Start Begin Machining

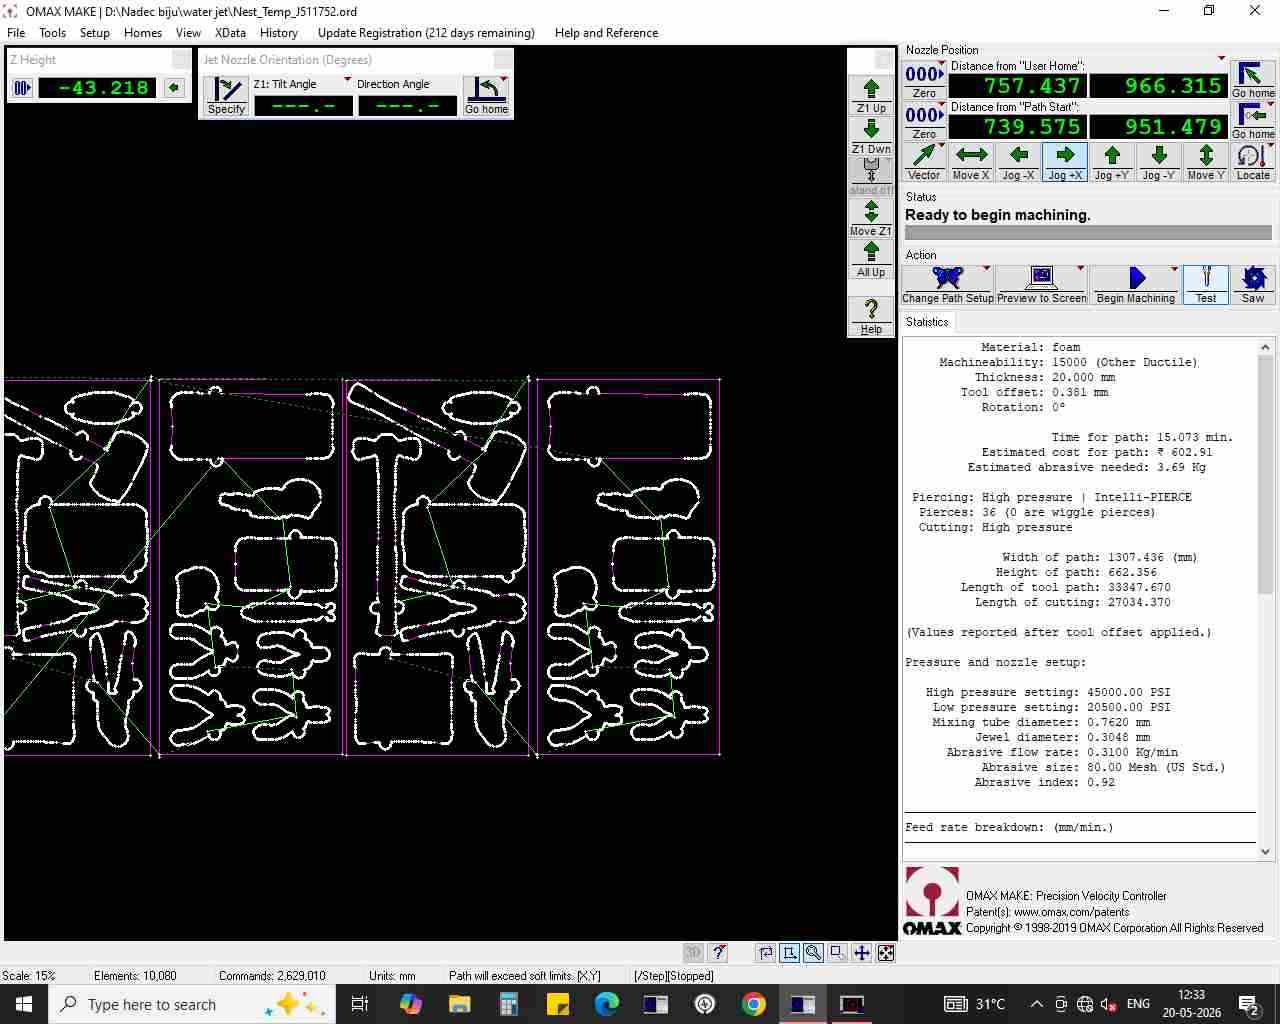point(1135,285)
